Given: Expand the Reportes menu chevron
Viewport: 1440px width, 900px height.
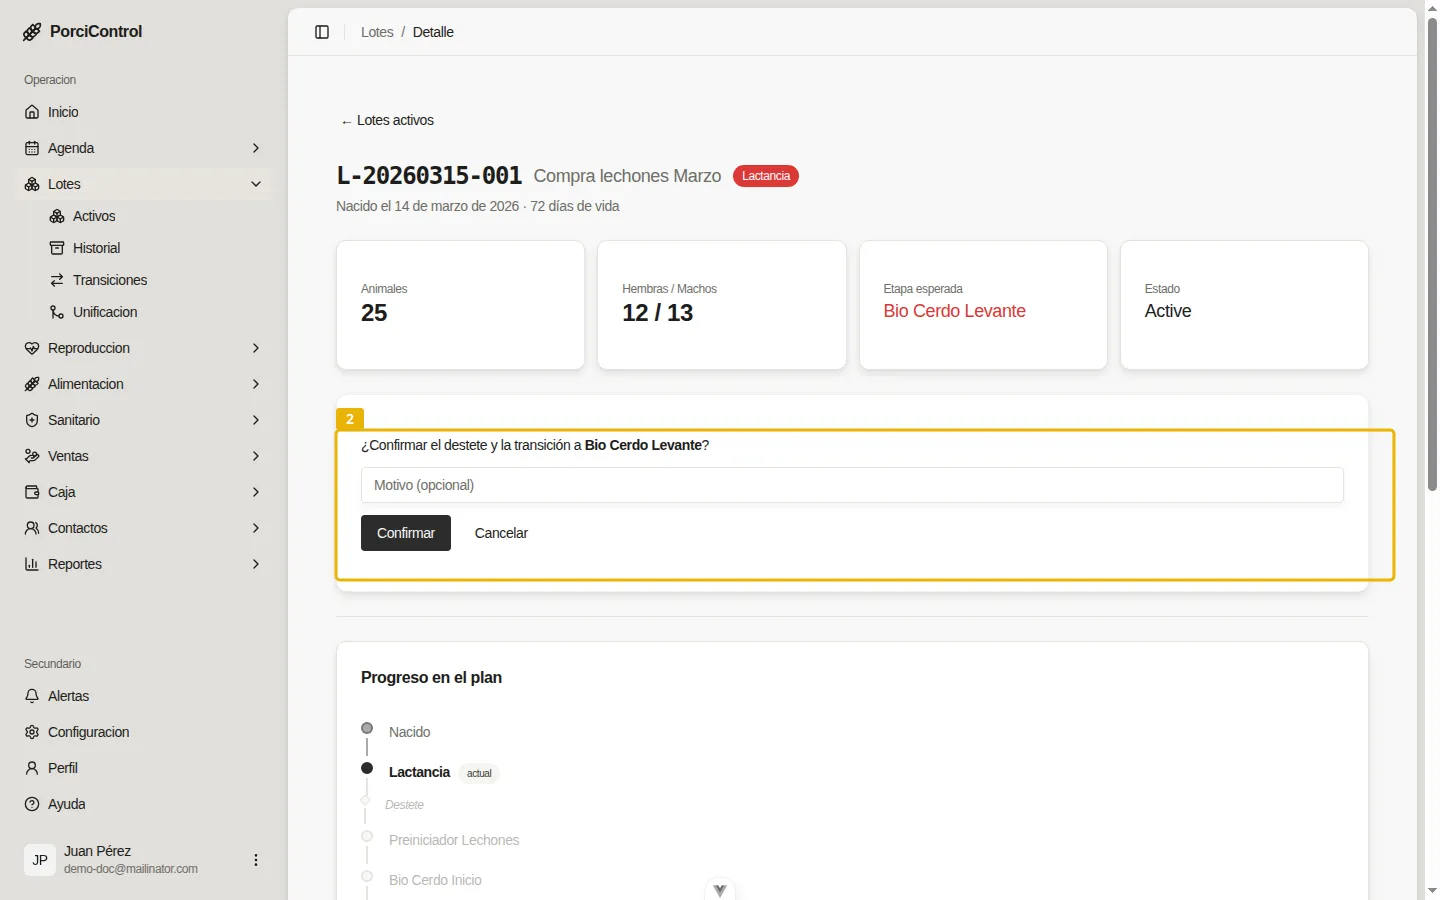Looking at the screenshot, I should coord(256,564).
